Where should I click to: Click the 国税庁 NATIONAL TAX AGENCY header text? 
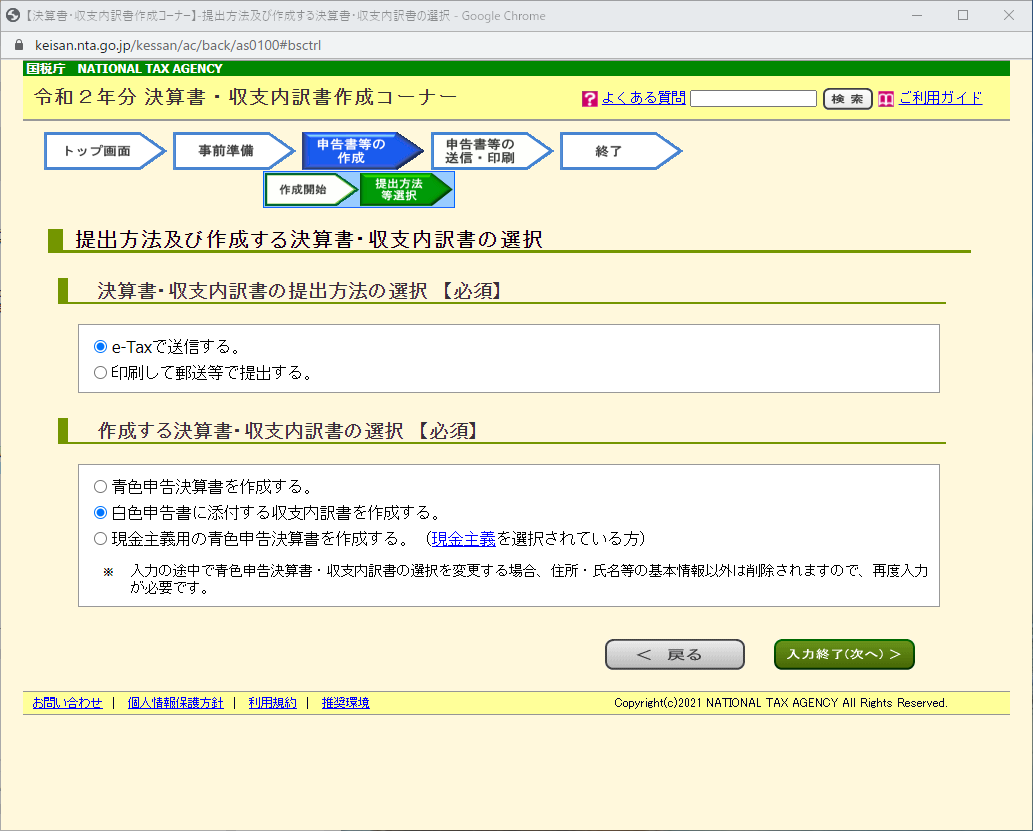(125, 69)
